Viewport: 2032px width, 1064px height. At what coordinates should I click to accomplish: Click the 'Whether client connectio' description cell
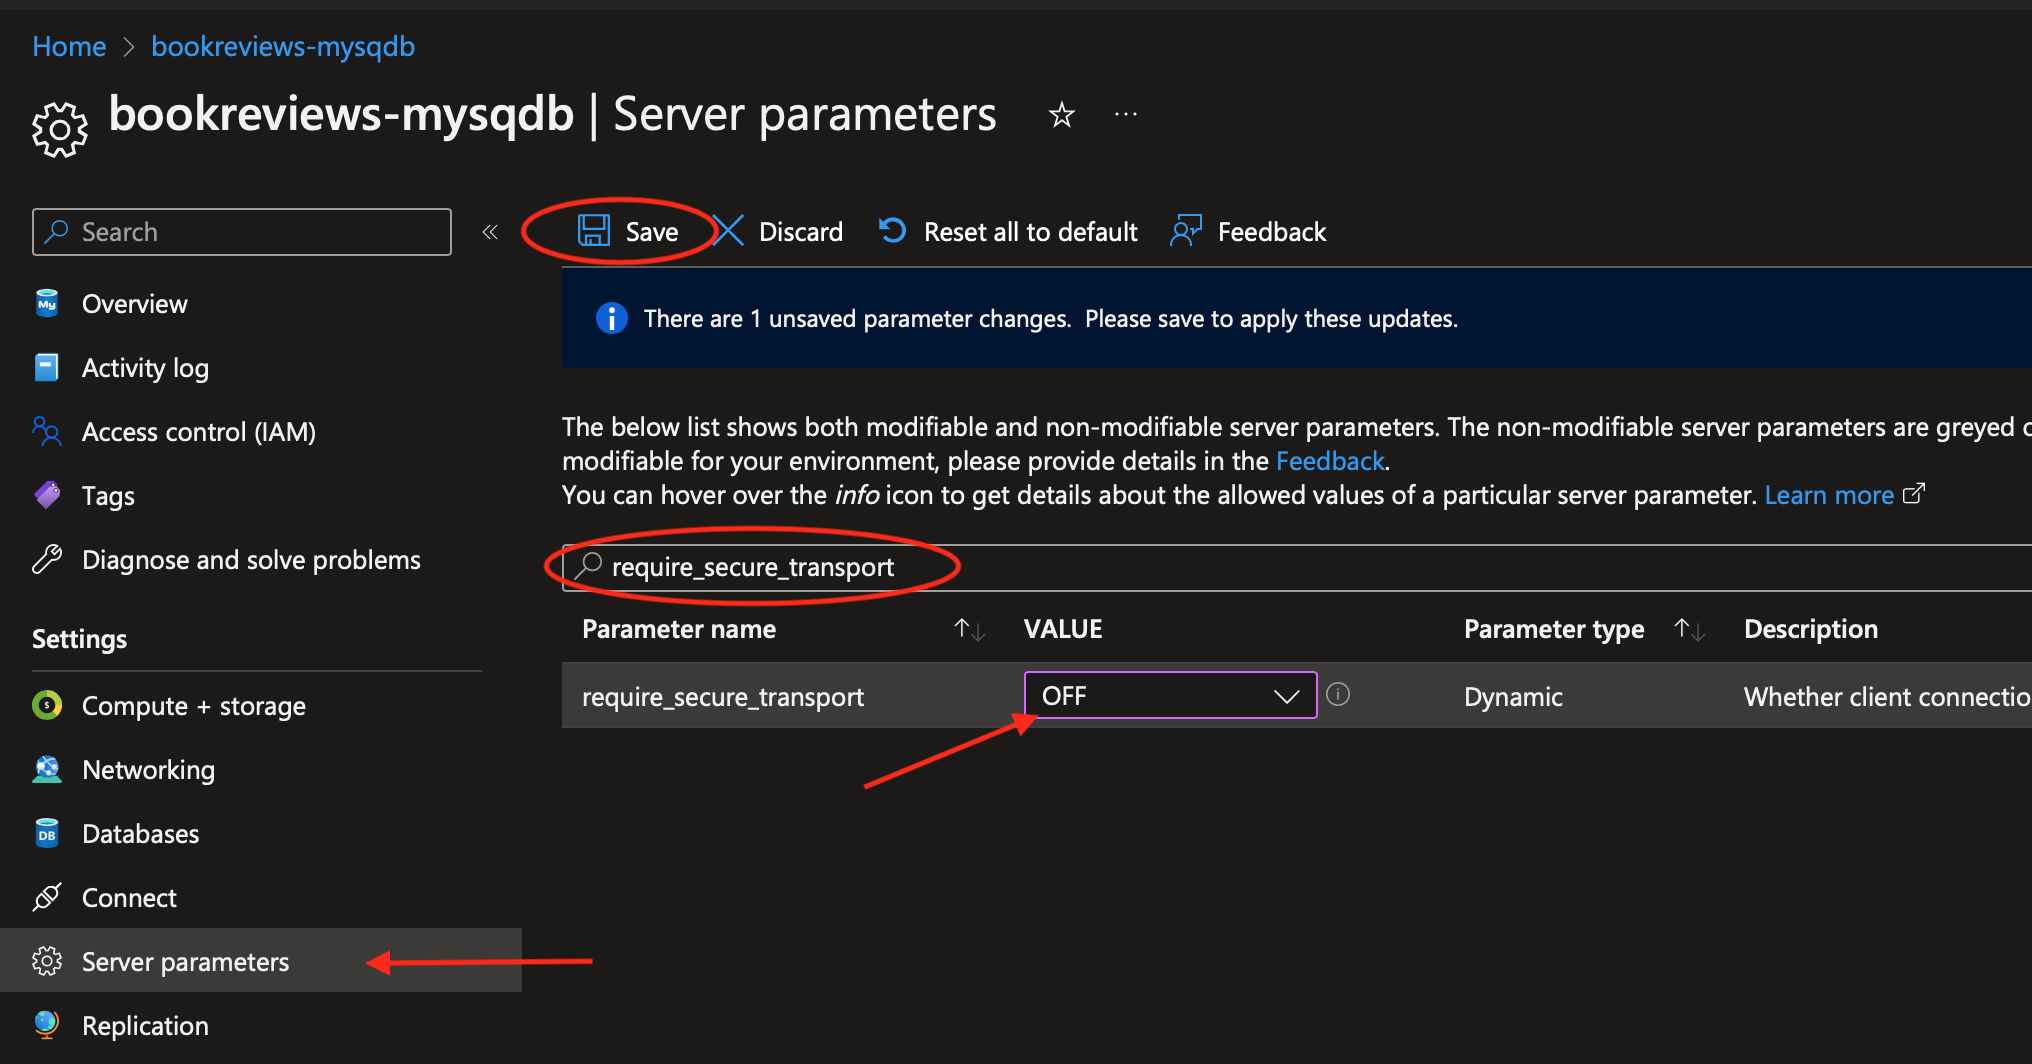[1887, 697]
